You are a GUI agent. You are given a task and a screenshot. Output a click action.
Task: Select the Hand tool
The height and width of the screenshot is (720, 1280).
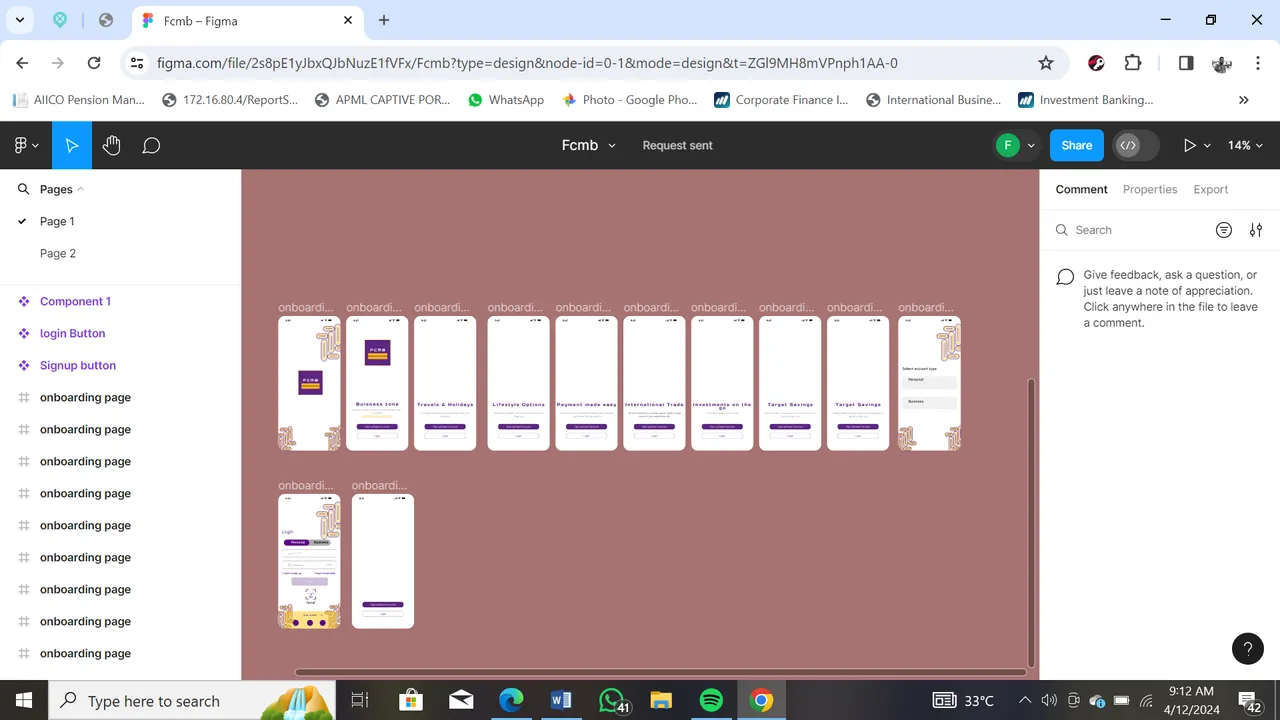pos(111,145)
